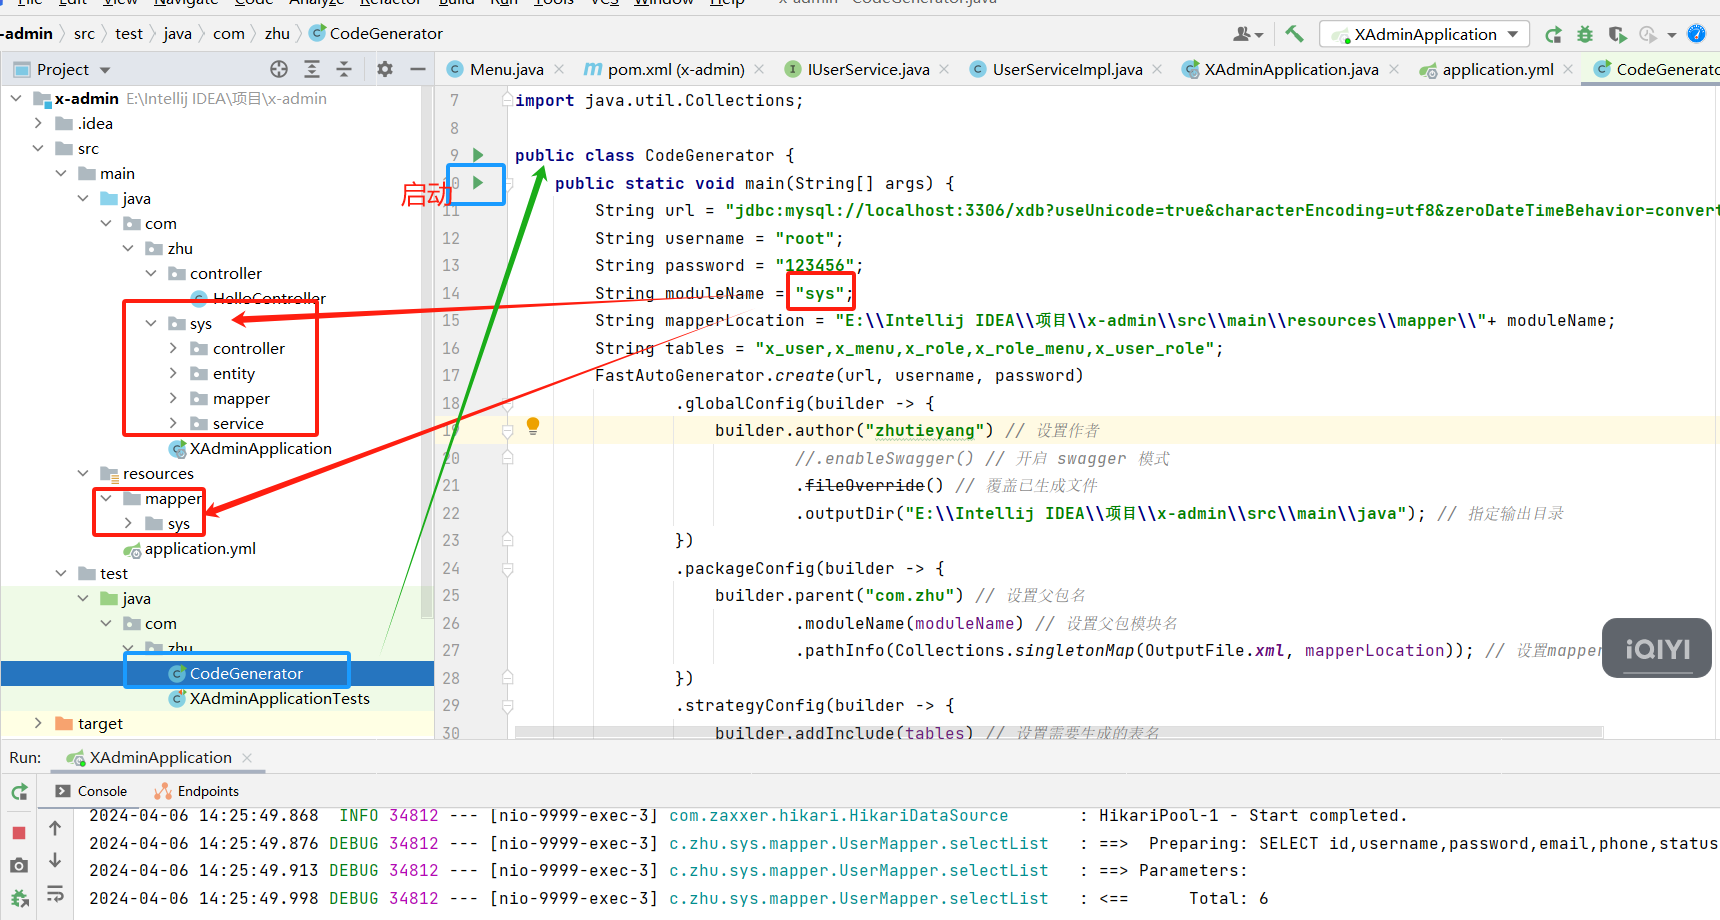Click the gutter run arrow beside the main method
The height and width of the screenshot is (920, 1720).
[x=478, y=183]
